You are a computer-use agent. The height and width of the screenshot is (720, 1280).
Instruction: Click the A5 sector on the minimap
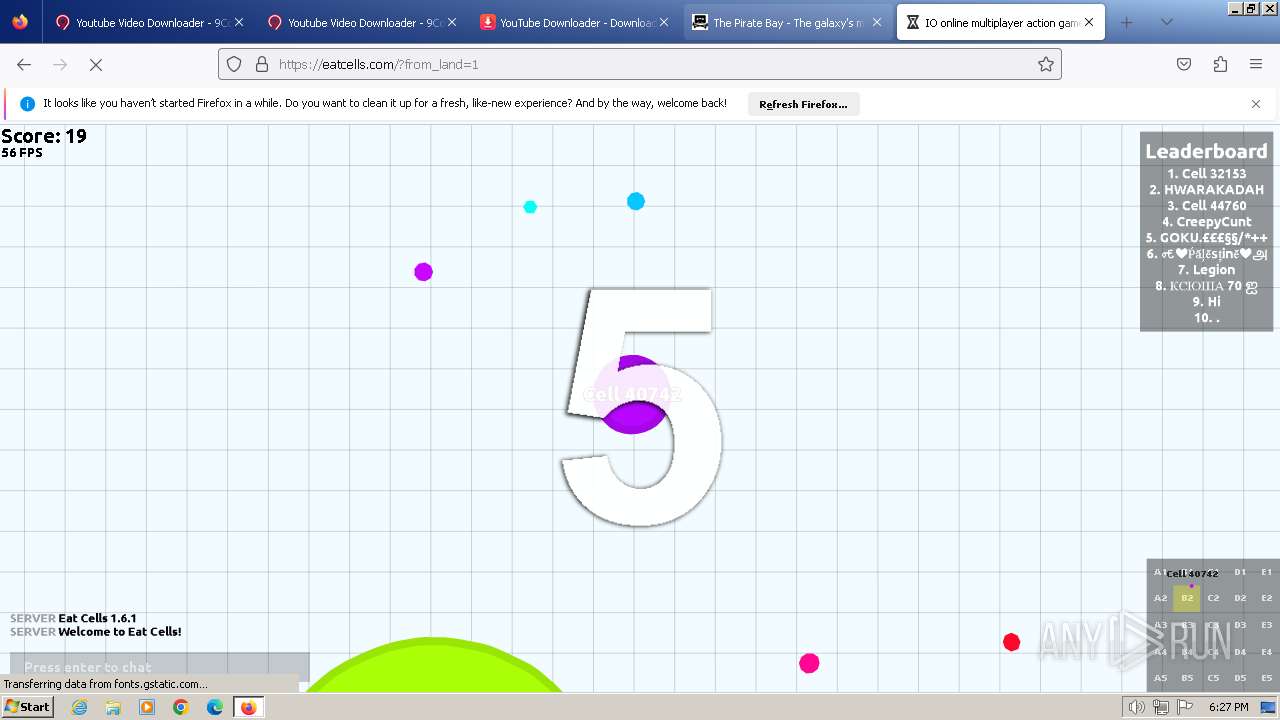pyautogui.click(x=1160, y=678)
